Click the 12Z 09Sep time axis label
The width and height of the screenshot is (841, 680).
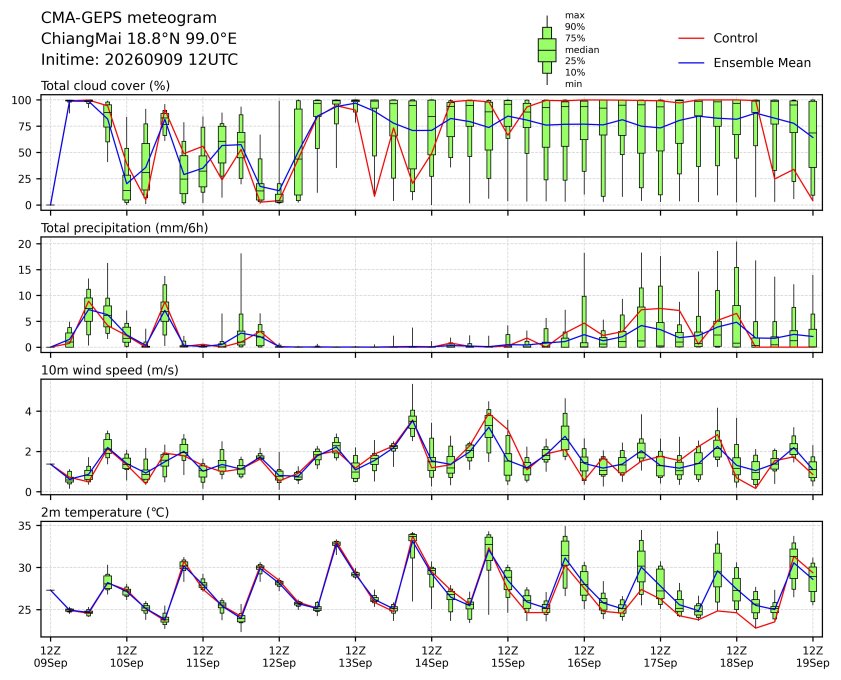pos(50,656)
